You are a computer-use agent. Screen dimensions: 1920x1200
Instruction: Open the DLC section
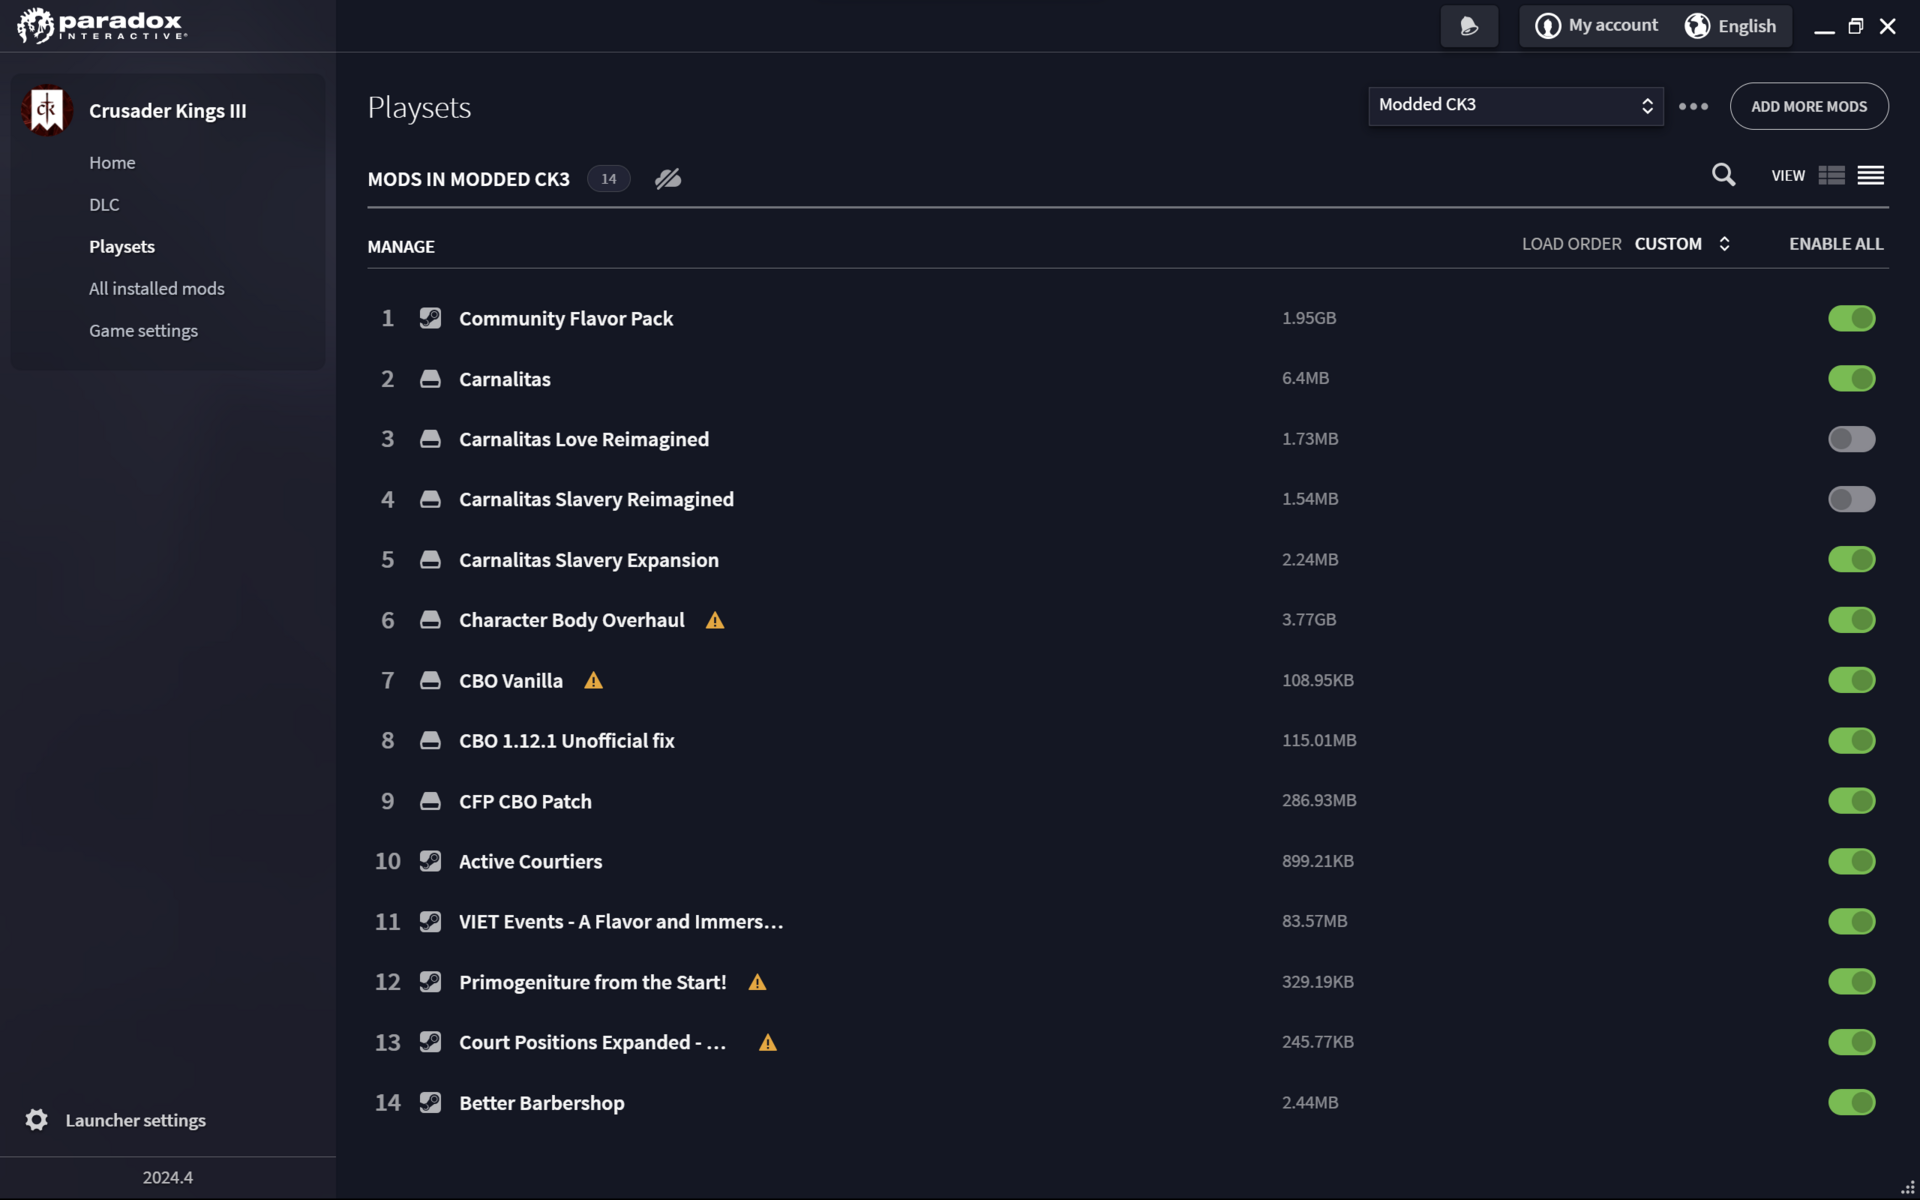104,205
